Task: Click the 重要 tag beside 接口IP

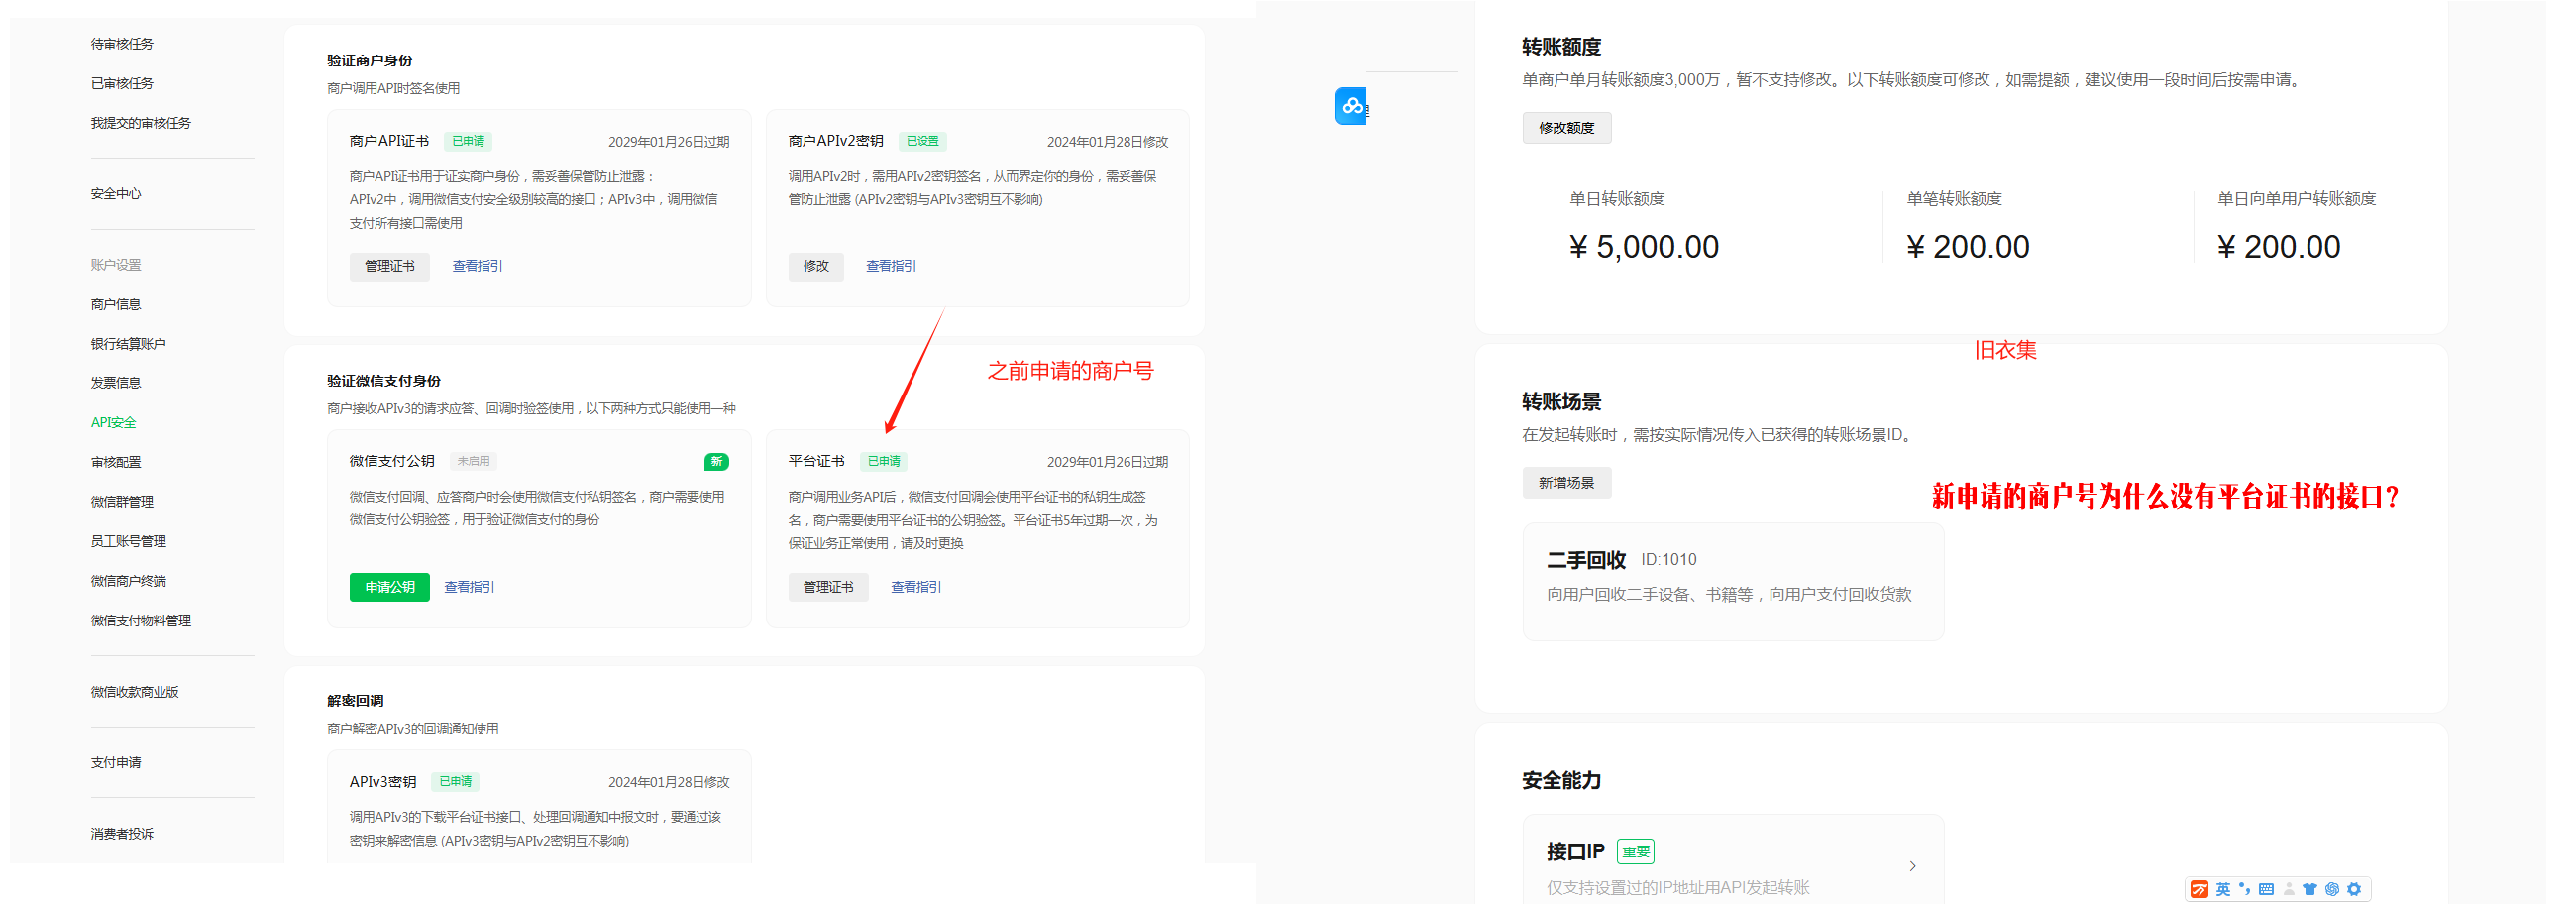Action: (x=1636, y=852)
